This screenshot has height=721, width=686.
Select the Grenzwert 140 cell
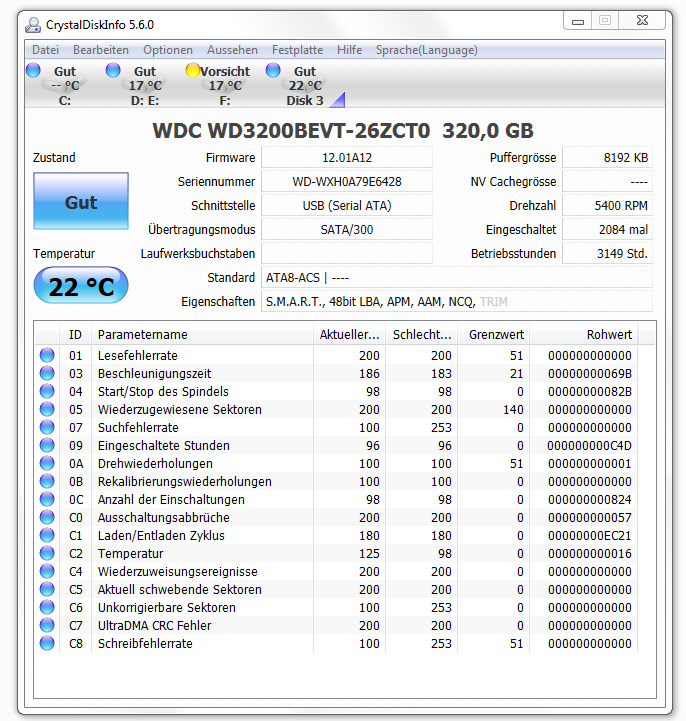(513, 409)
